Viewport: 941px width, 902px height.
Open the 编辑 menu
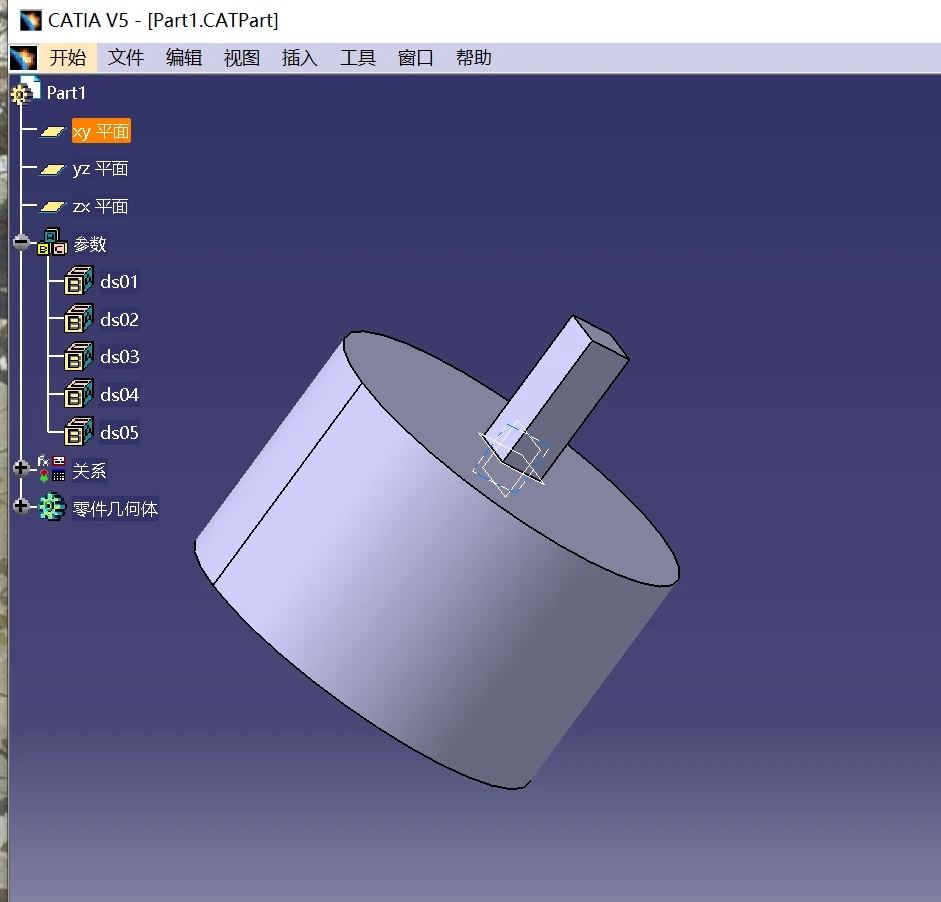point(184,58)
